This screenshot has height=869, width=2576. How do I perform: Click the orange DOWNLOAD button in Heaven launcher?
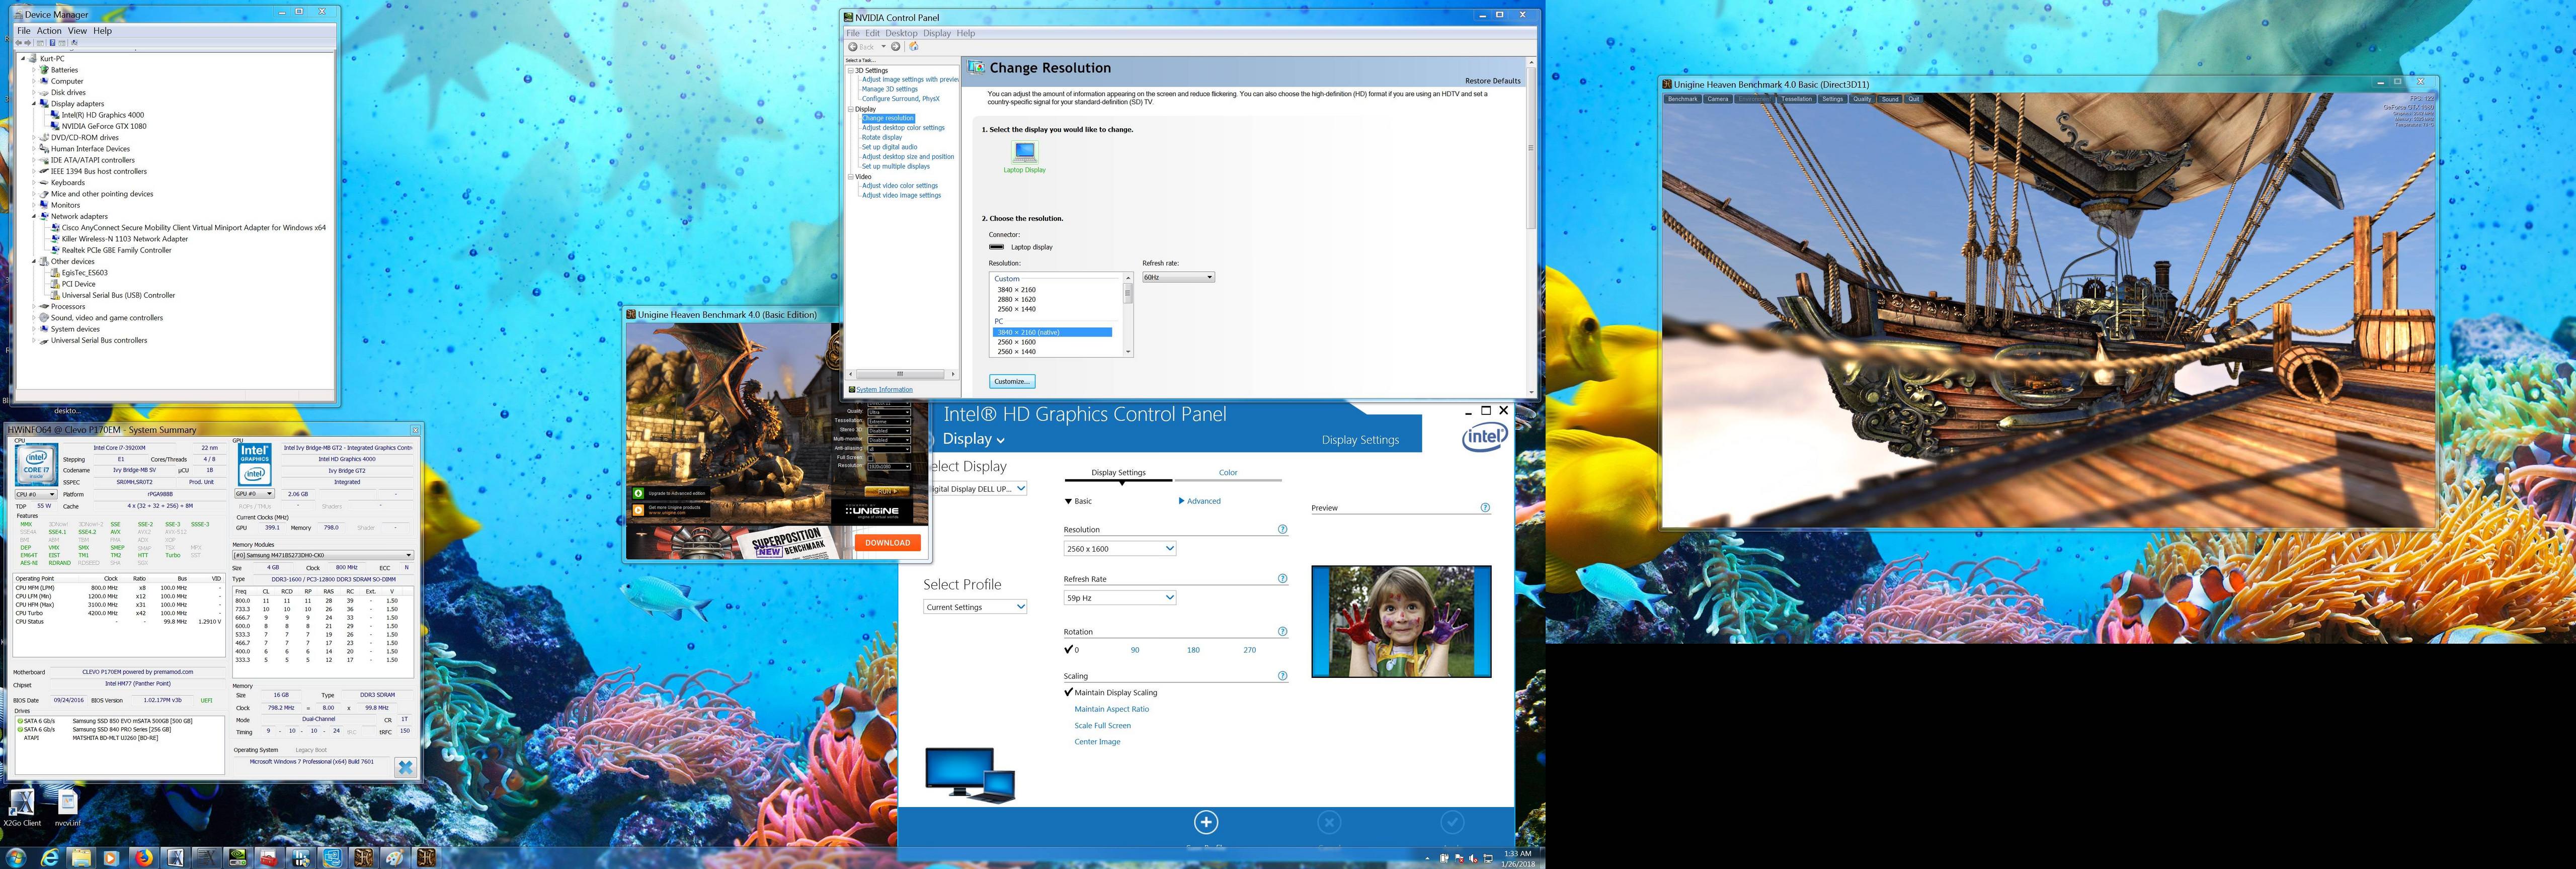click(888, 543)
